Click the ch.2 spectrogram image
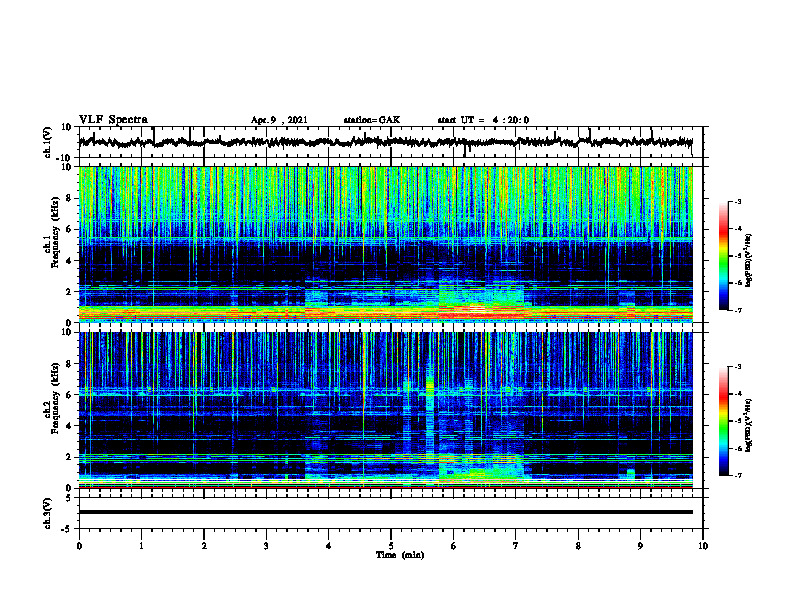This screenshot has height=612, width=792. point(385,410)
